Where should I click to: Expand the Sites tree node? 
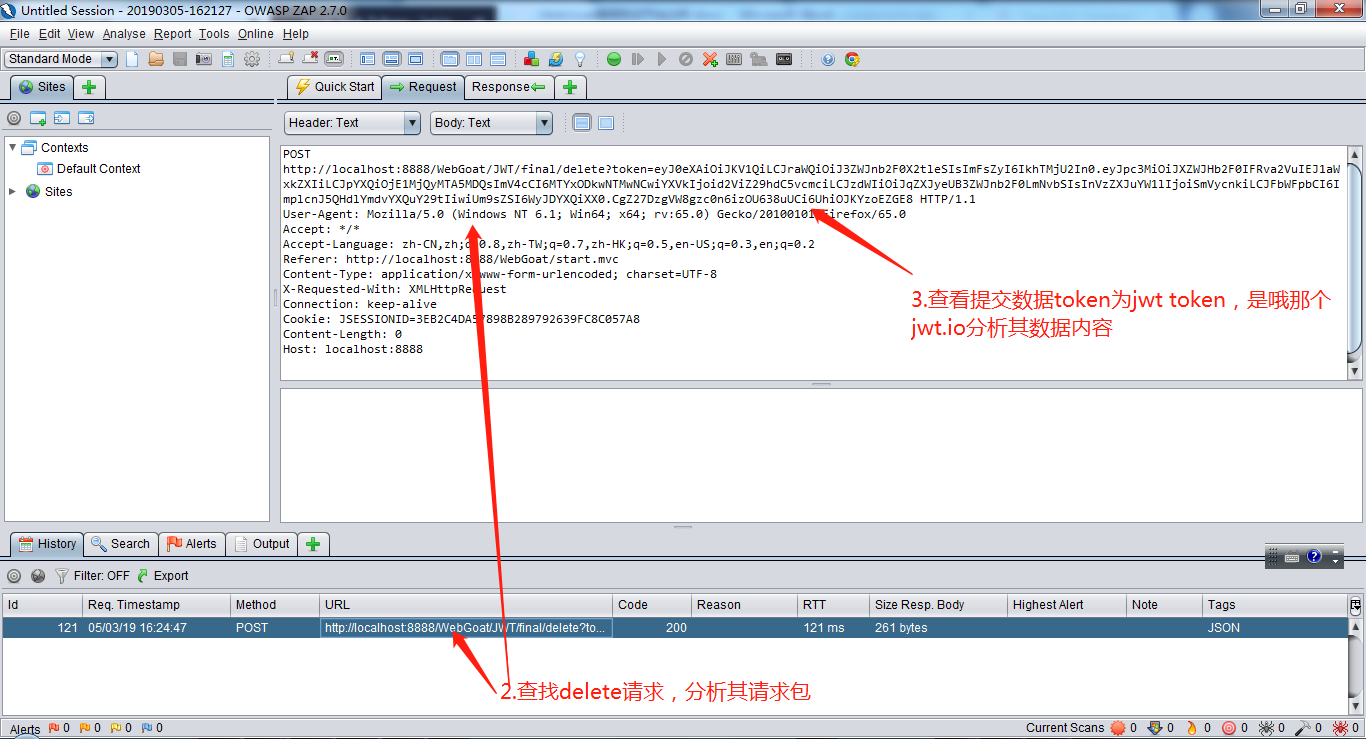(x=13, y=191)
